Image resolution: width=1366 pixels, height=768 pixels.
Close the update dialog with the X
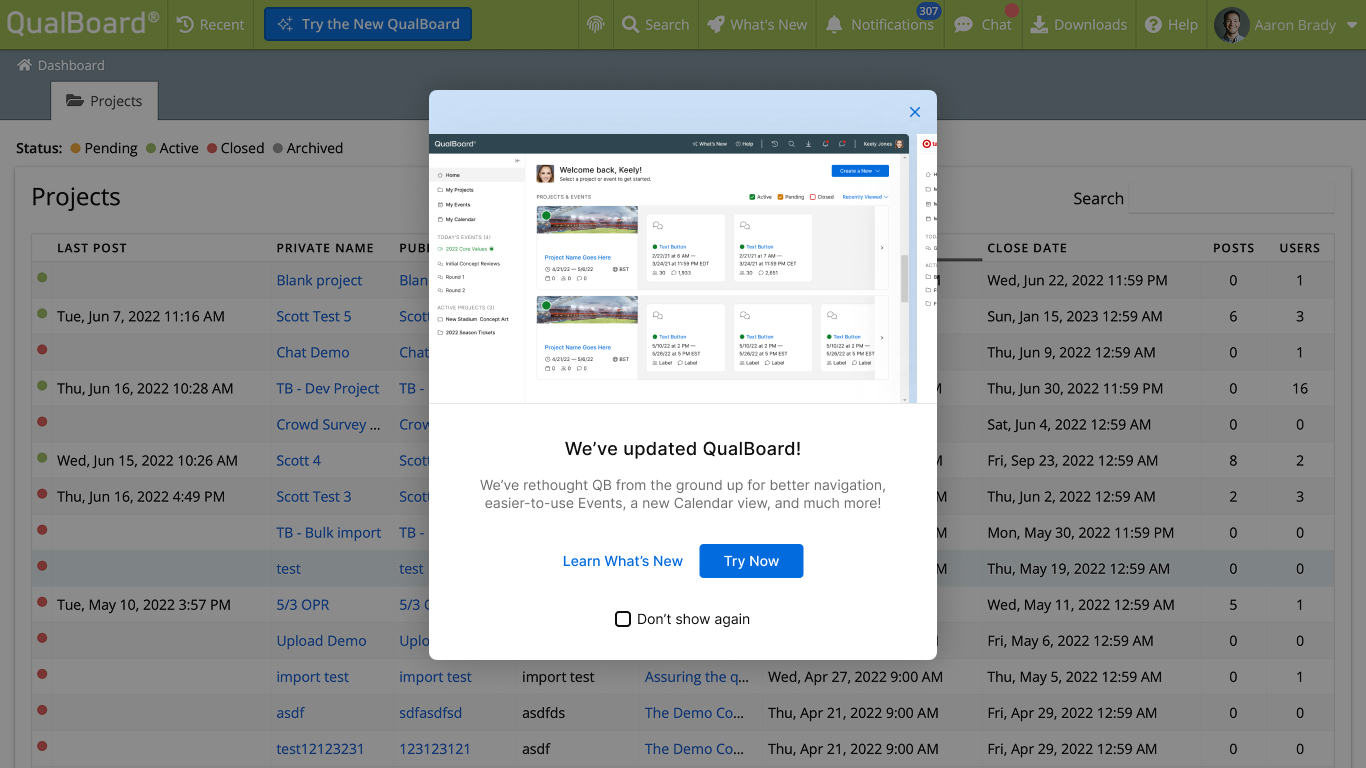[914, 113]
